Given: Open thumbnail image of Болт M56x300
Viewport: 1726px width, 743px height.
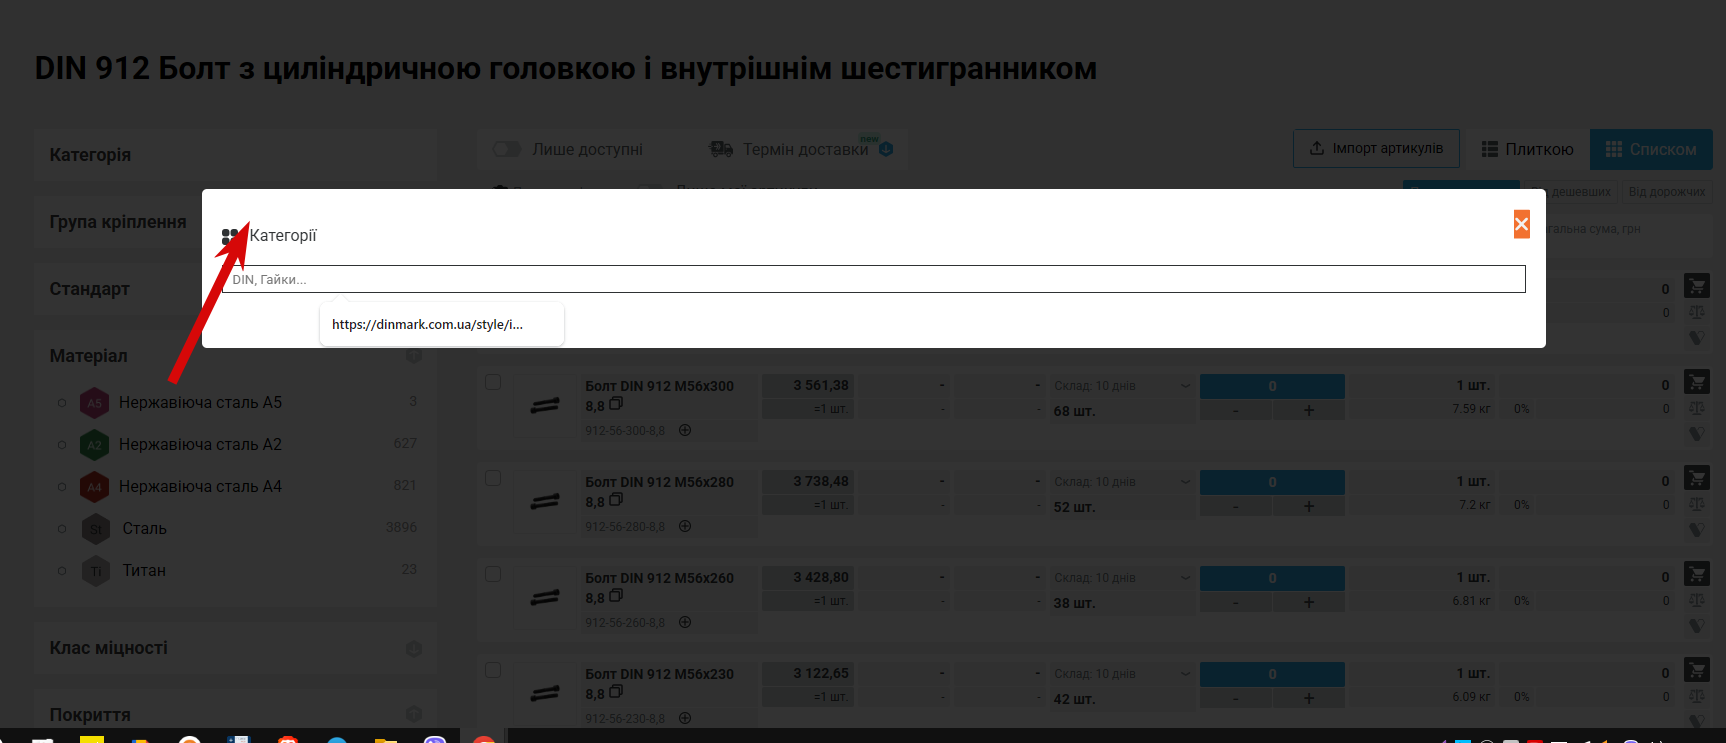Looking at the screenshot, I should (545, 405).
